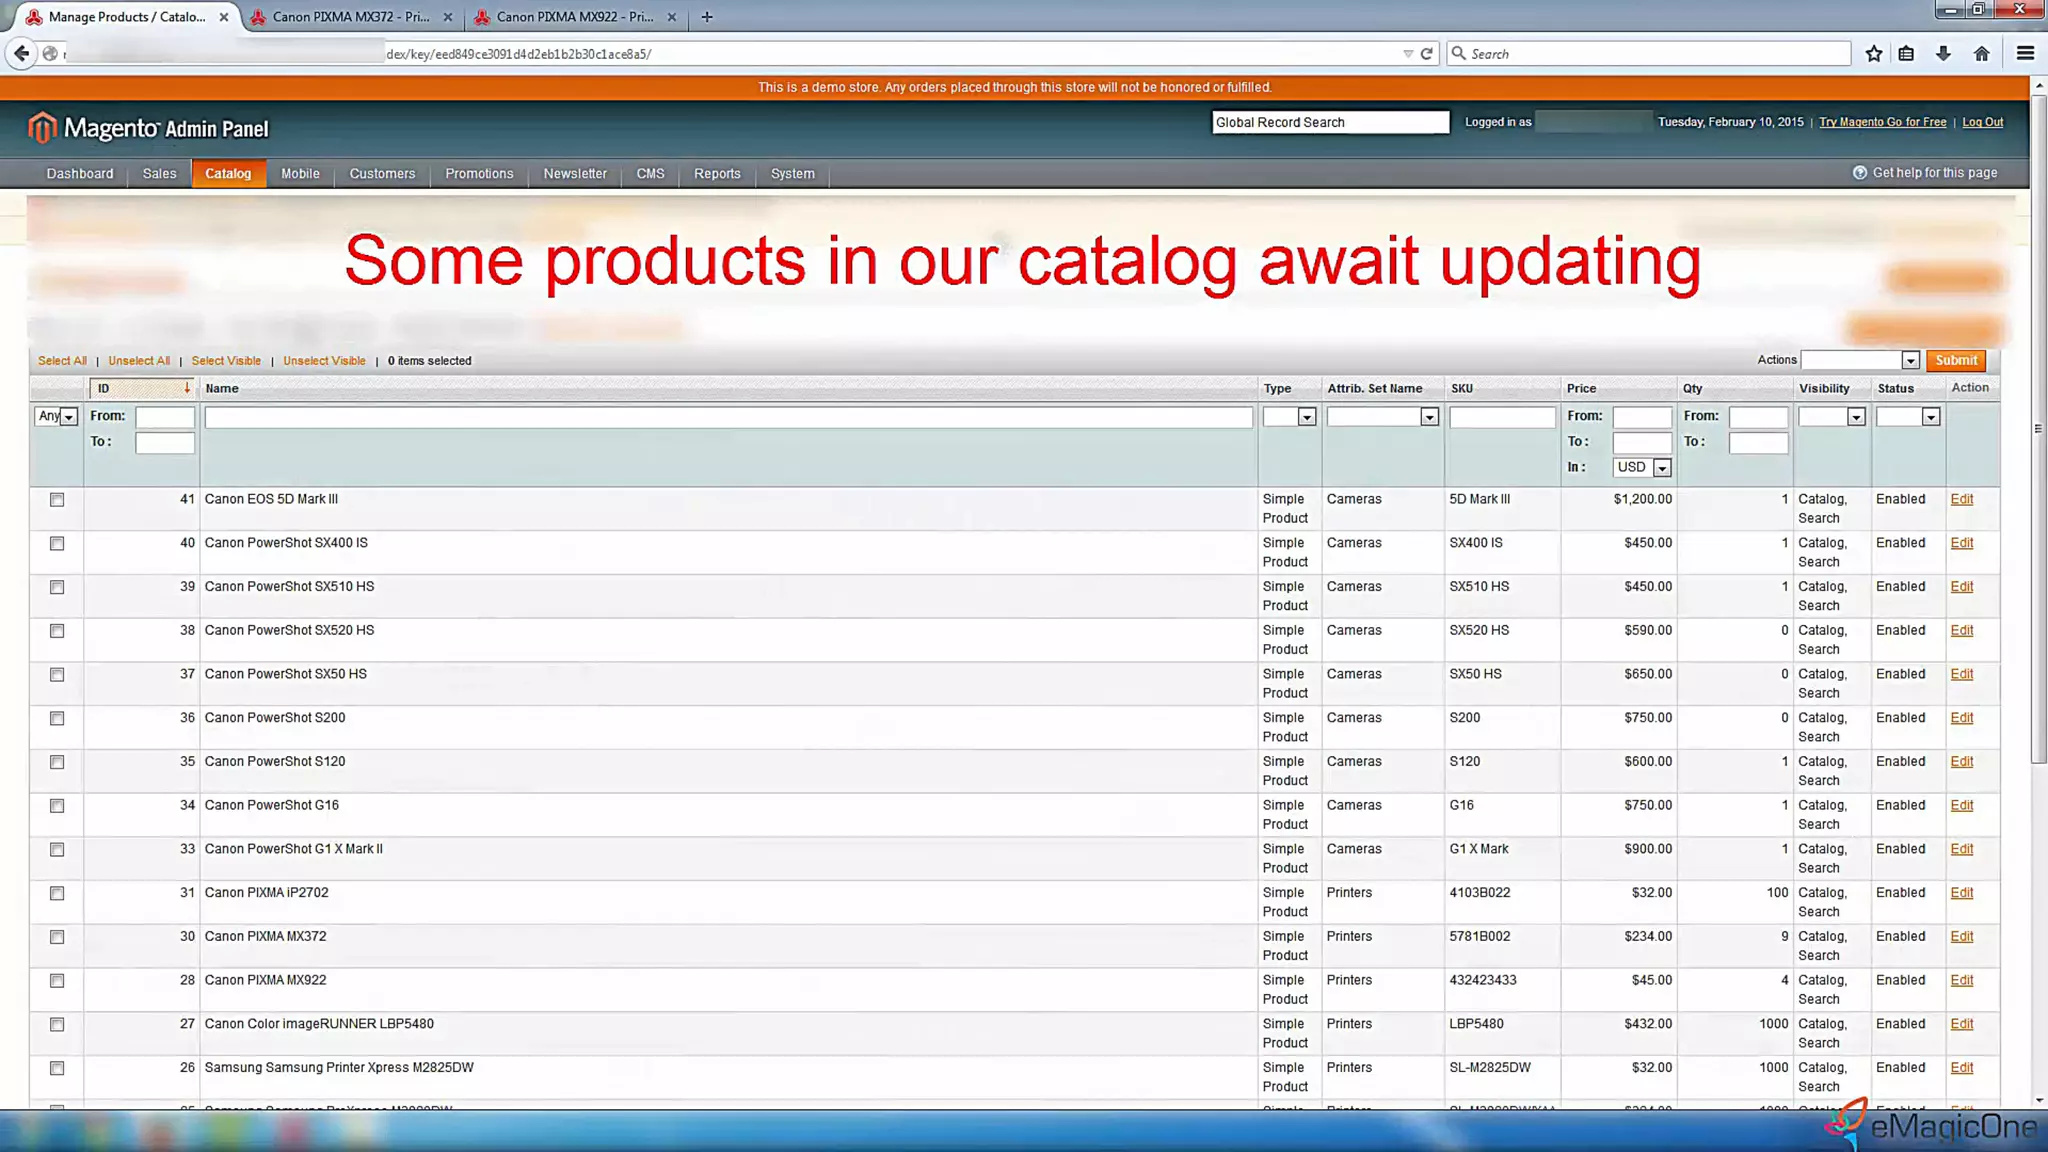The image size is (2048, 1152).
Task: Select the Canon PIXMA MX372 row checkbox
Action: 57,937
